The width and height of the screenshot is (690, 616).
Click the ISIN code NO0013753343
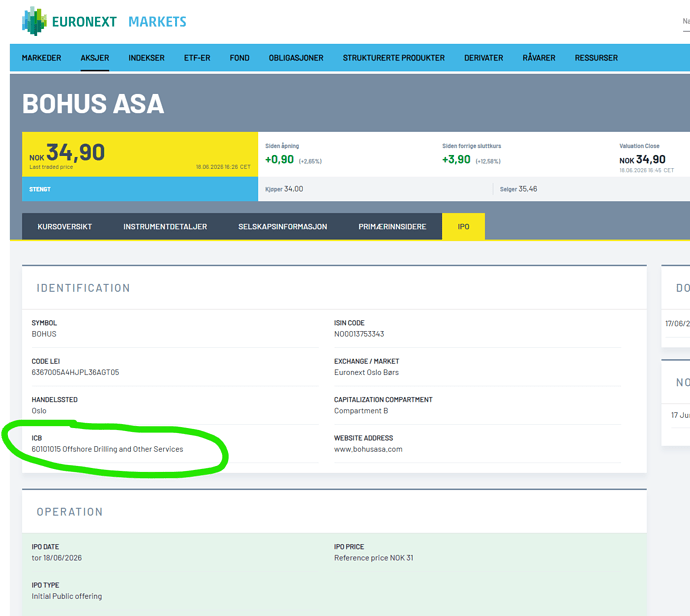pyautogui.click(x=359, y=334)
